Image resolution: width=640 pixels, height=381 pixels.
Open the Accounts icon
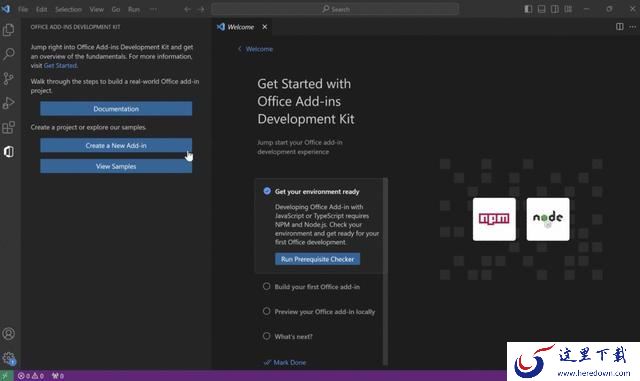[x=9, y=334]
